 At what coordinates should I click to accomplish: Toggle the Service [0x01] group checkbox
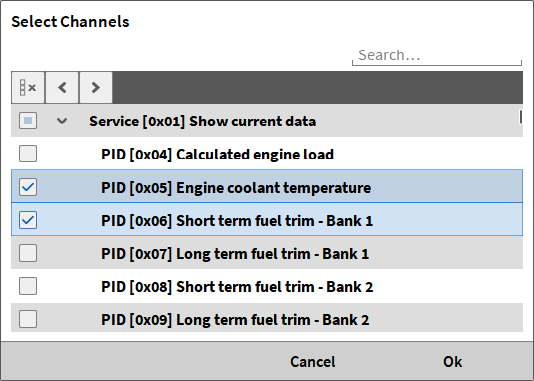(x=28, y=121)
